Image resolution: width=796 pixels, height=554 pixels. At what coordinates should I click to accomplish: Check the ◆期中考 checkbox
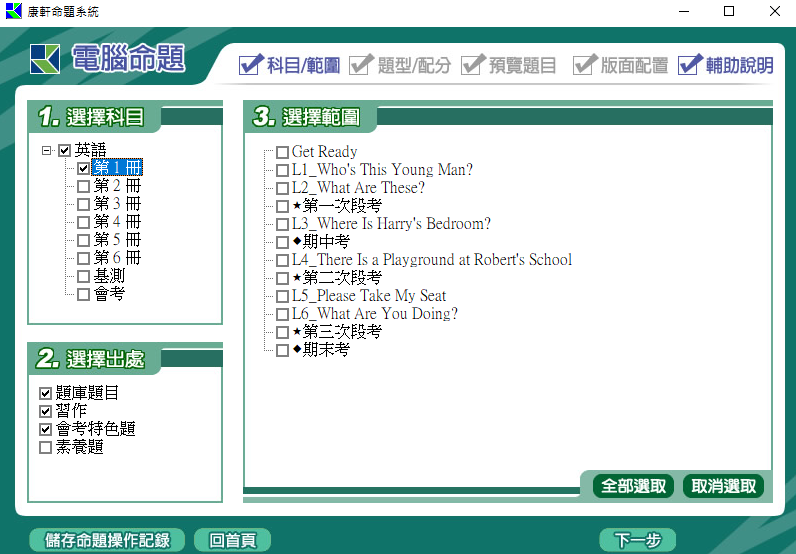tap(282, 242)
